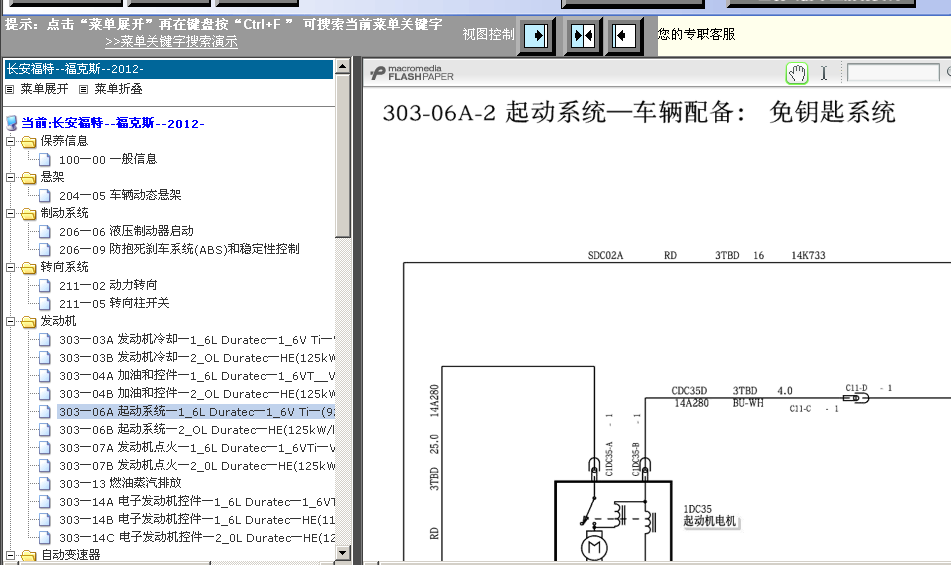
Task: Select the FlashPaper text selection cursor tool
Action: point(824,73)
